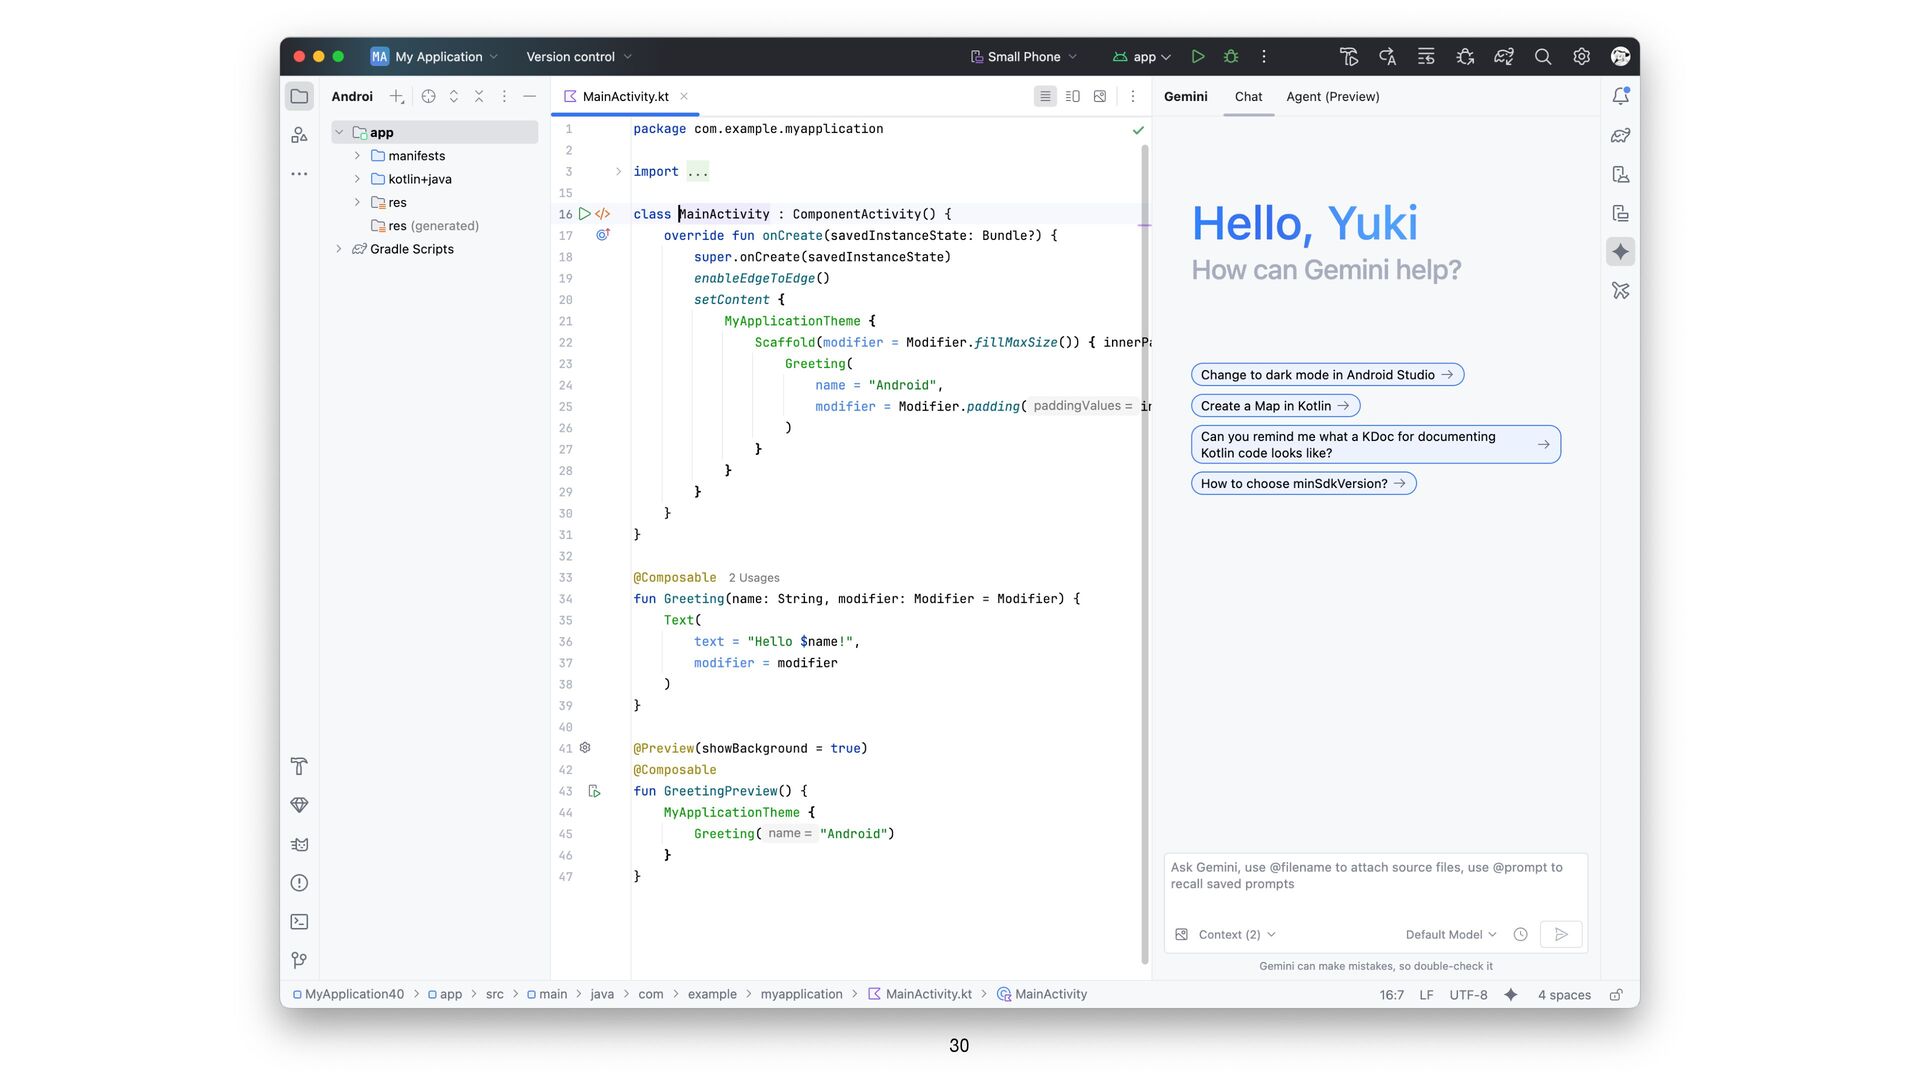Open the user account avatar

click(1620, 57)
